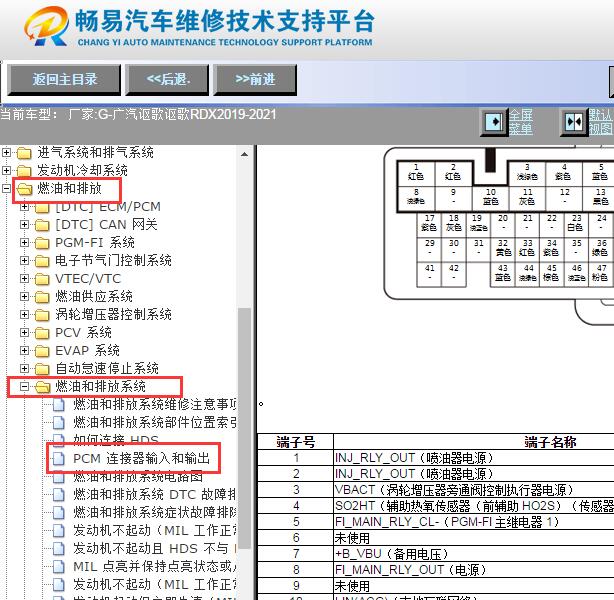Click document icon for 燃油和排放系统维修注意事项
614x600 pixels.
[59, 405]
